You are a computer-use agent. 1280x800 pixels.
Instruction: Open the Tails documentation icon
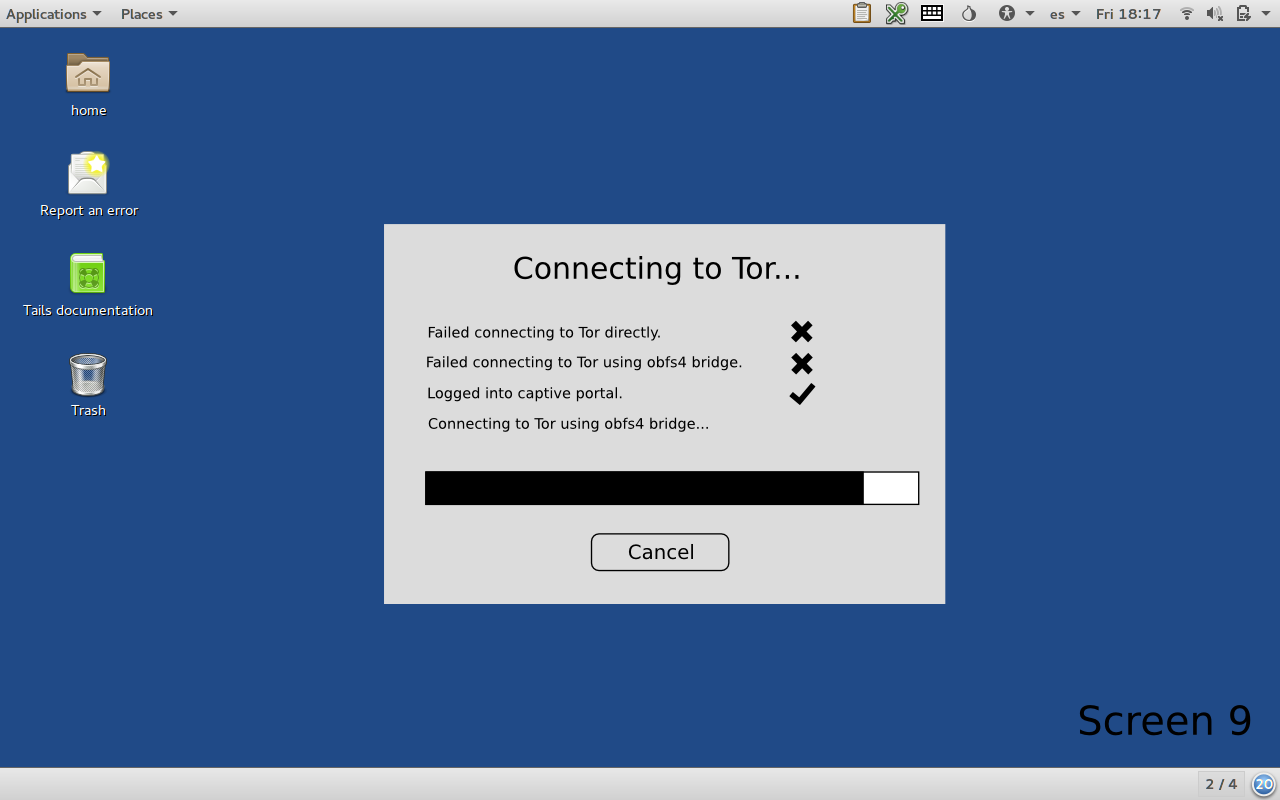88,274
